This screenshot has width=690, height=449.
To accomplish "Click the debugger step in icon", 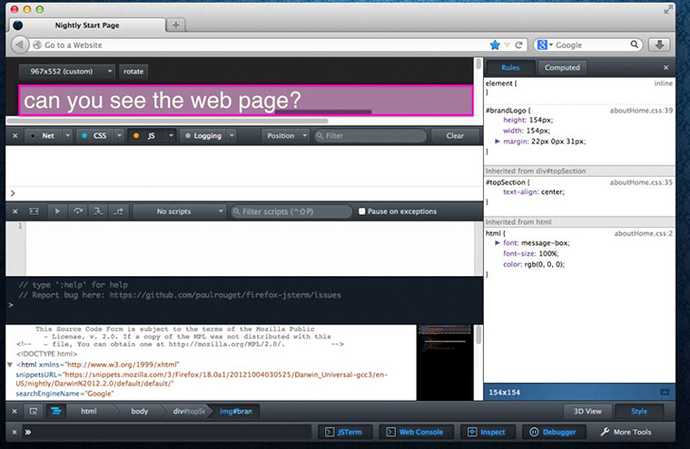I will (98, 211).
